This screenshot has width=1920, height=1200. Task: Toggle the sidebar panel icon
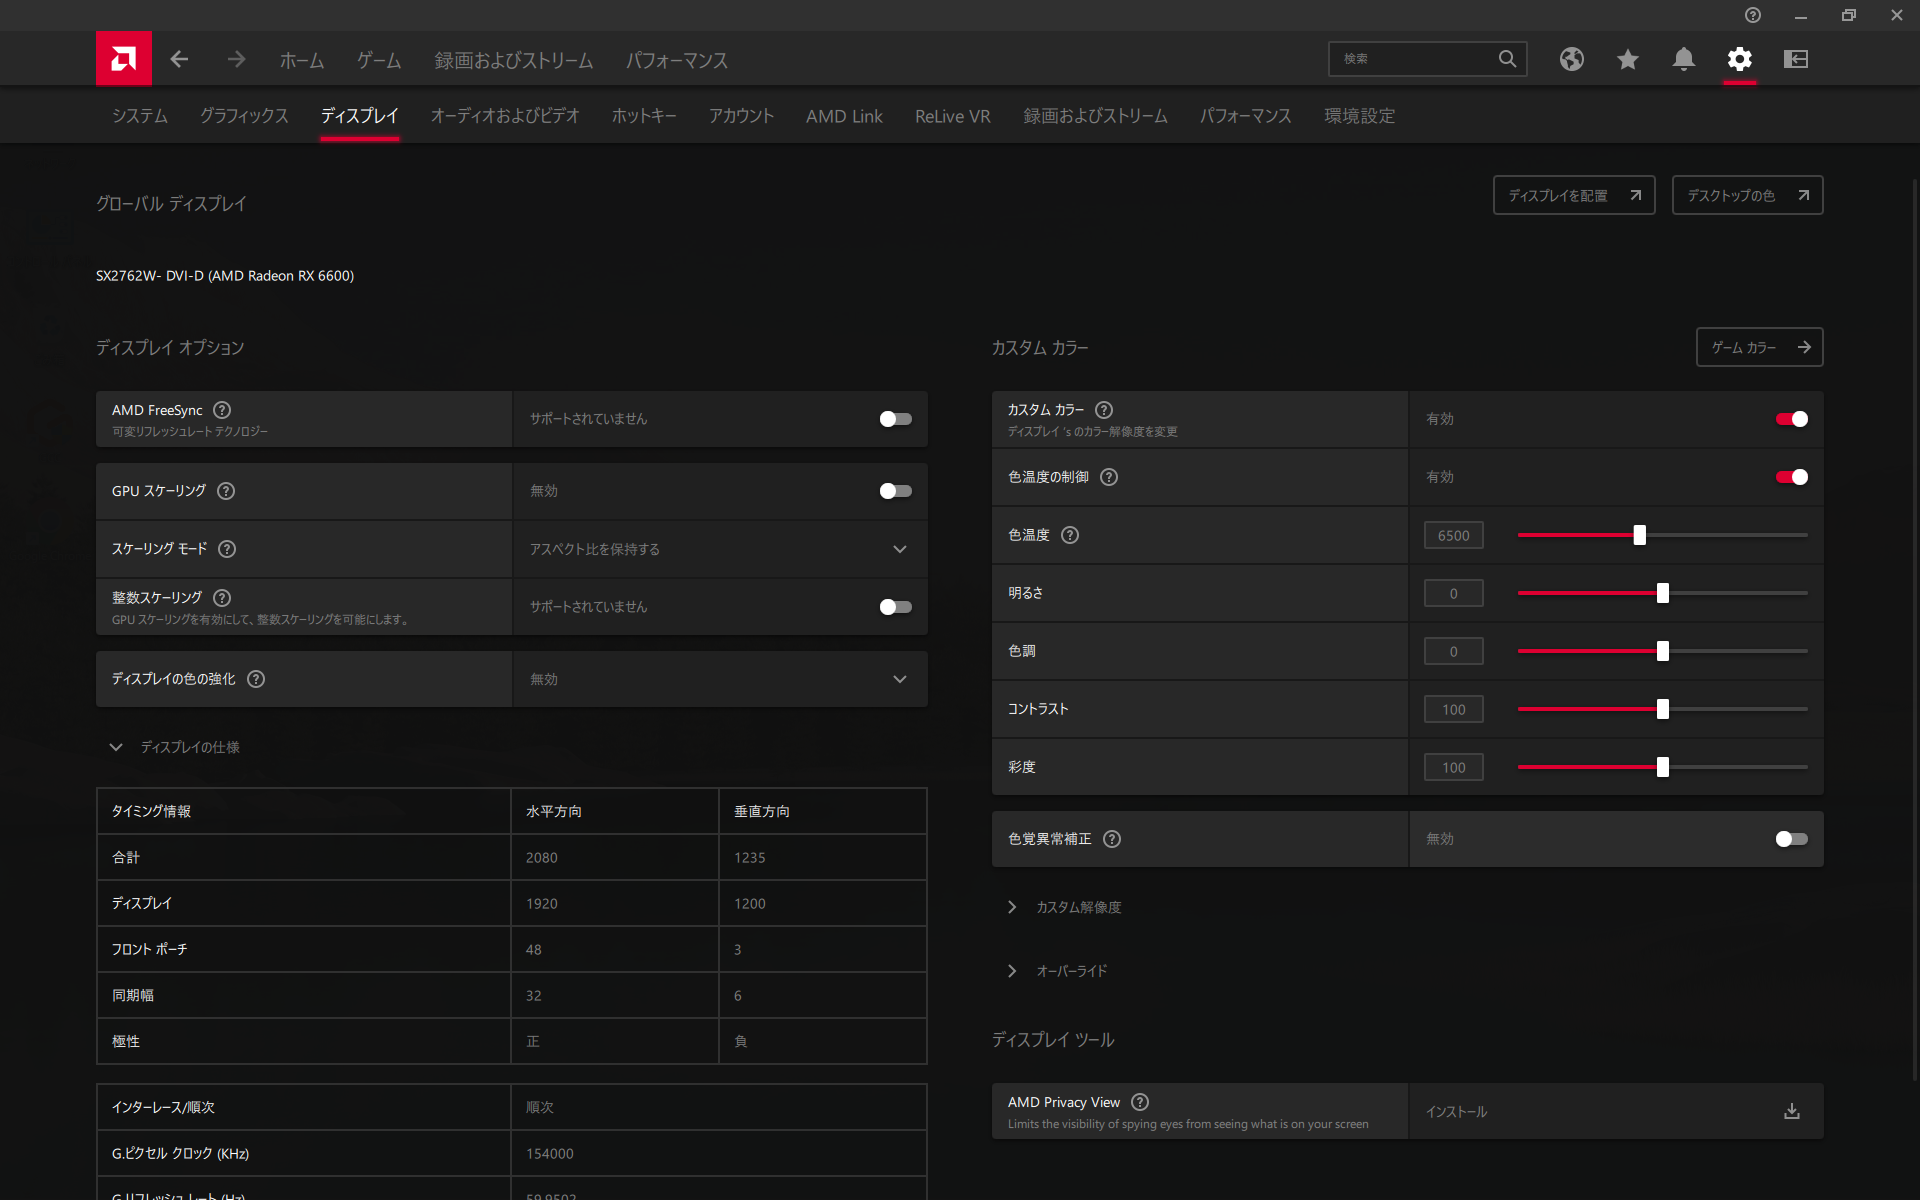1796,59
